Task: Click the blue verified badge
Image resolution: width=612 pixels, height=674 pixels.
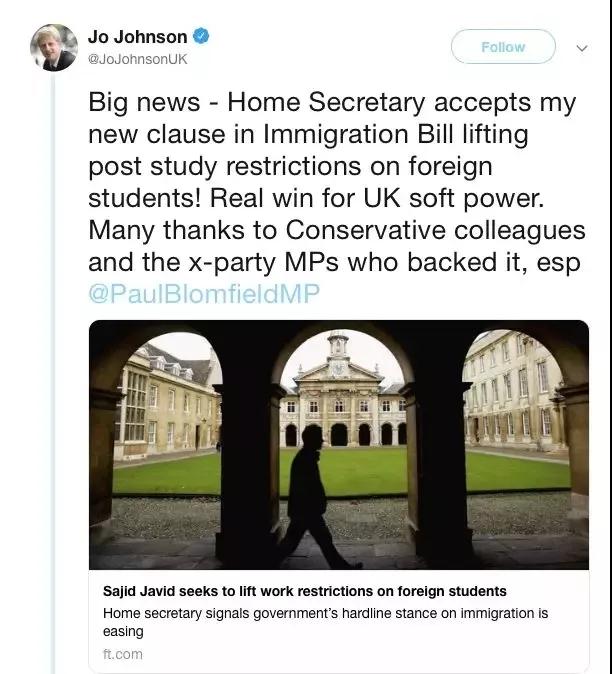Action: pyautogui.click(x=203, y=37)
